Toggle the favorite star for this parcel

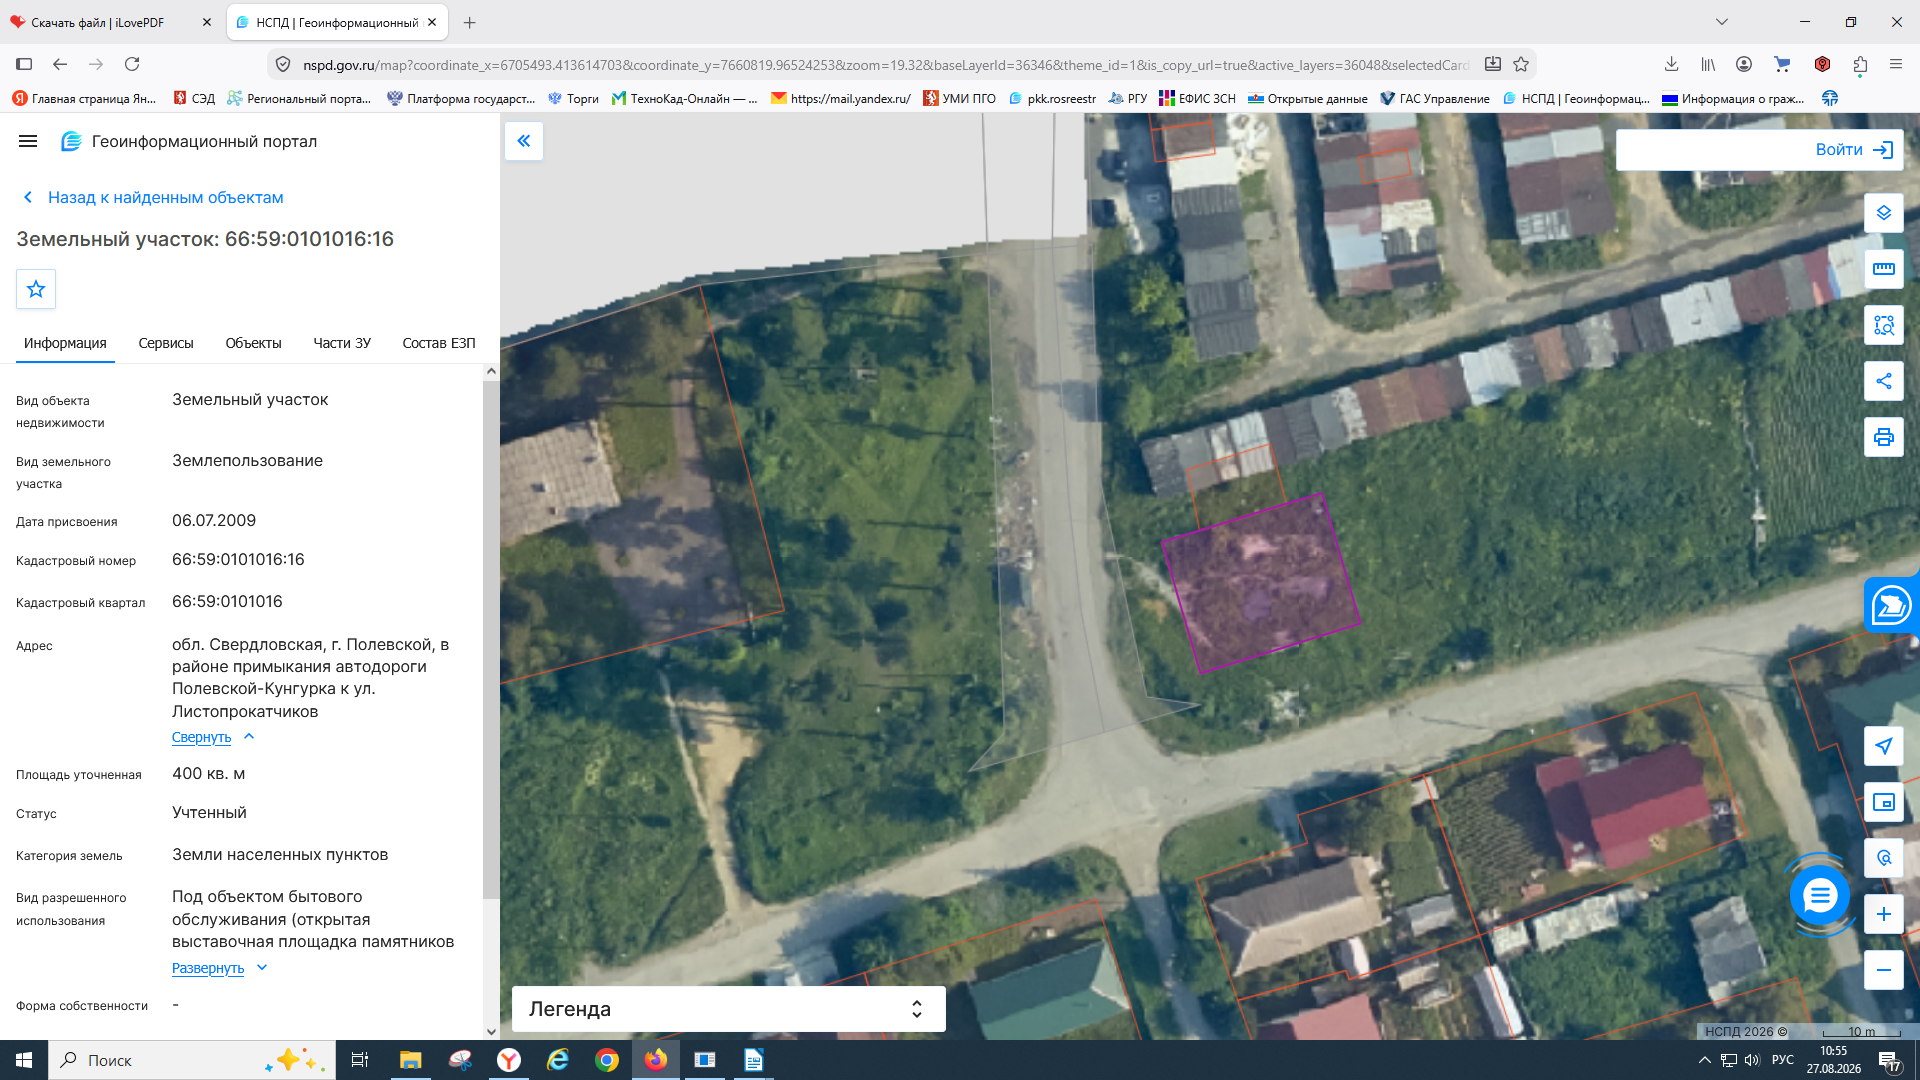point(36,289)
